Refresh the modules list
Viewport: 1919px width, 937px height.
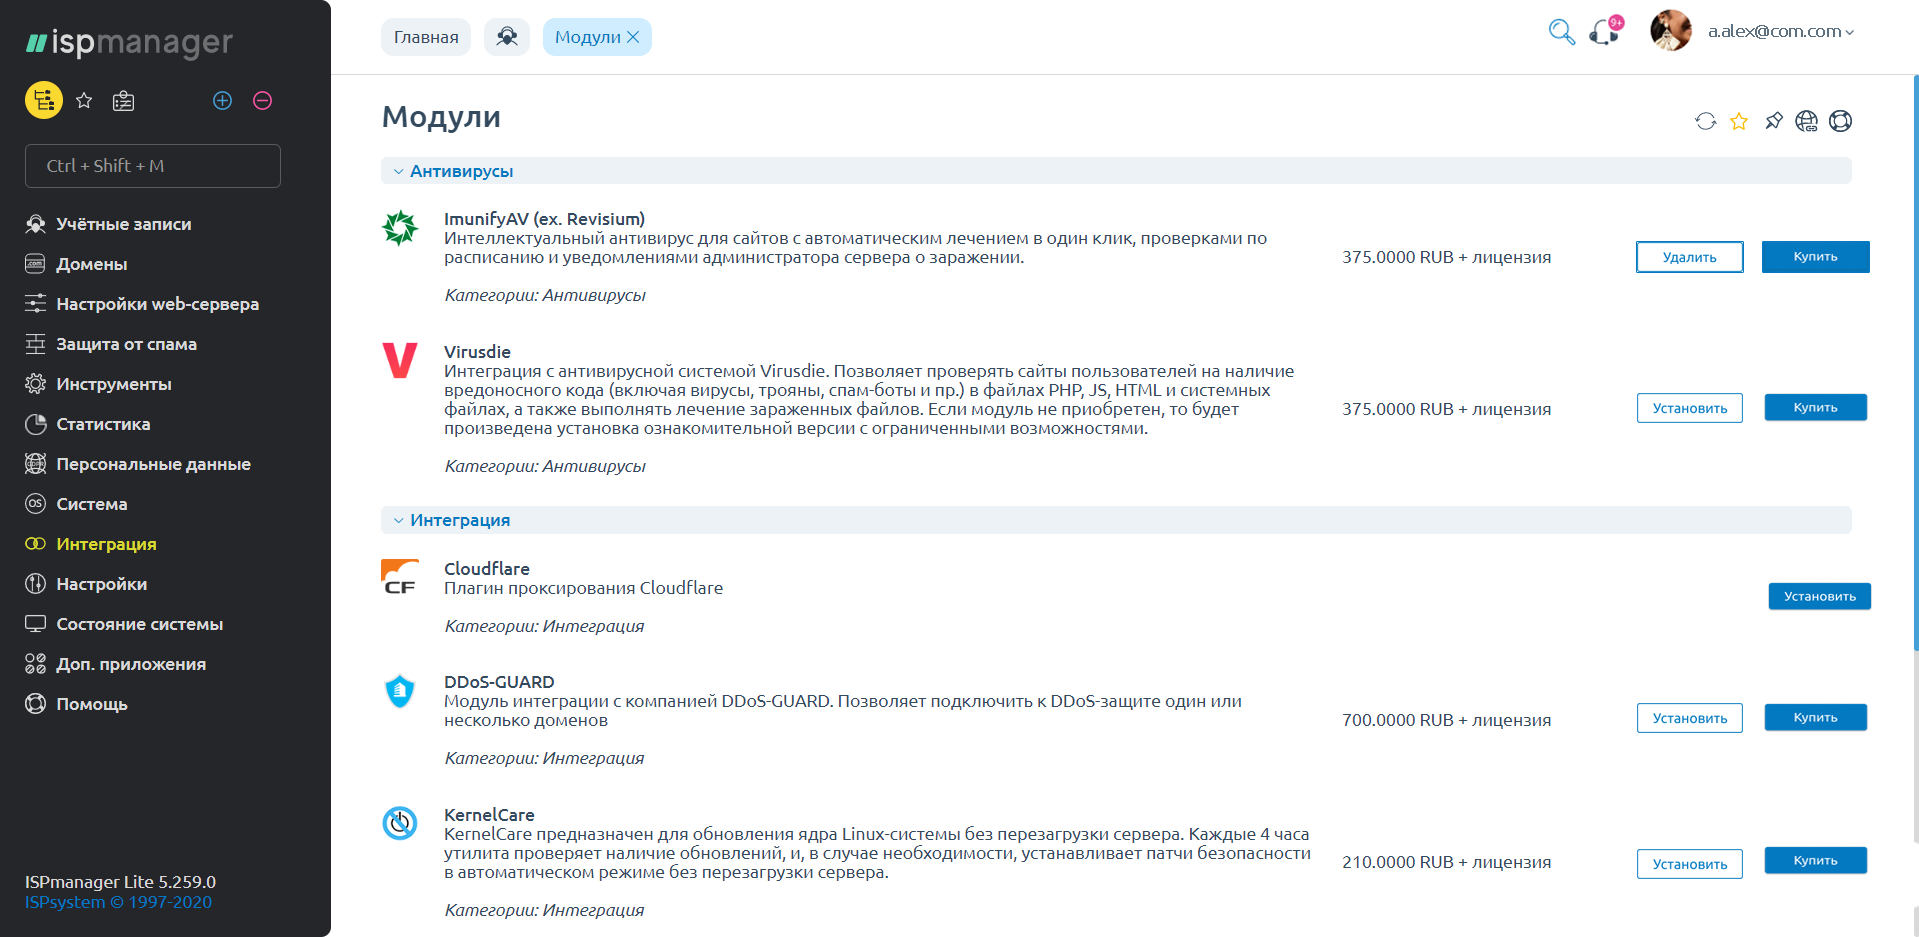(x=1706, y=121)
